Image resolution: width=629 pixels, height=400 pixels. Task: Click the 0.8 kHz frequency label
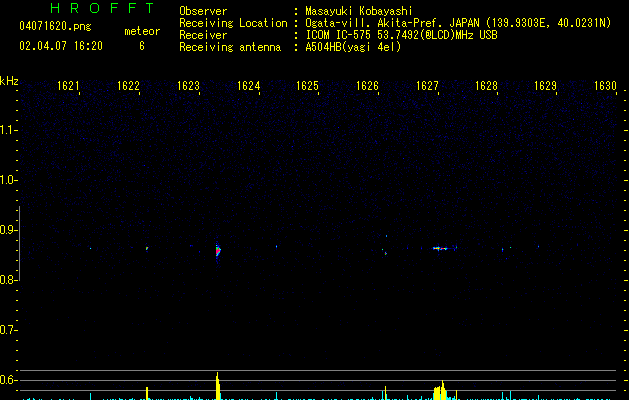tap(8, 280)
